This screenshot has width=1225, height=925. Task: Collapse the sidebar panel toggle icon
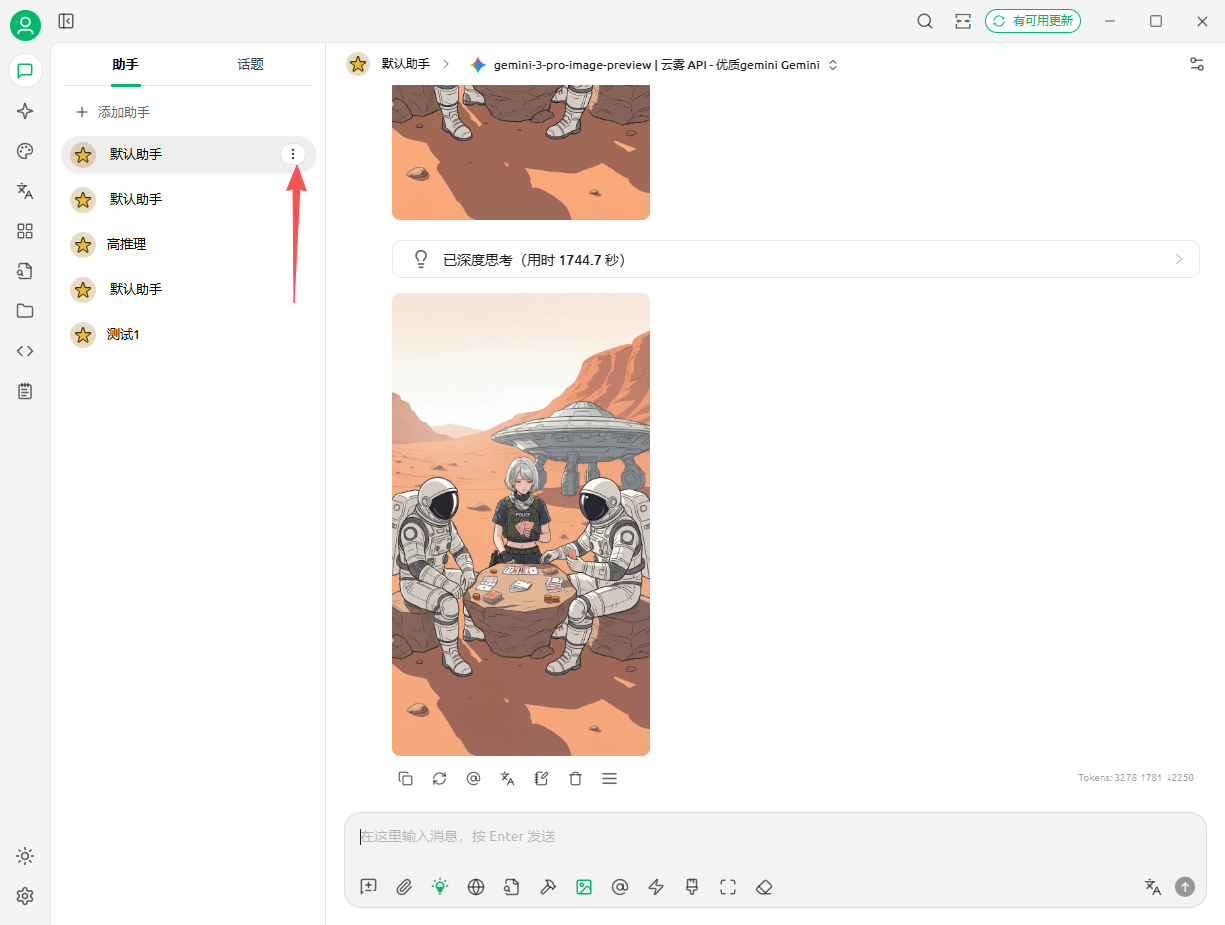(x=66, y=21)
